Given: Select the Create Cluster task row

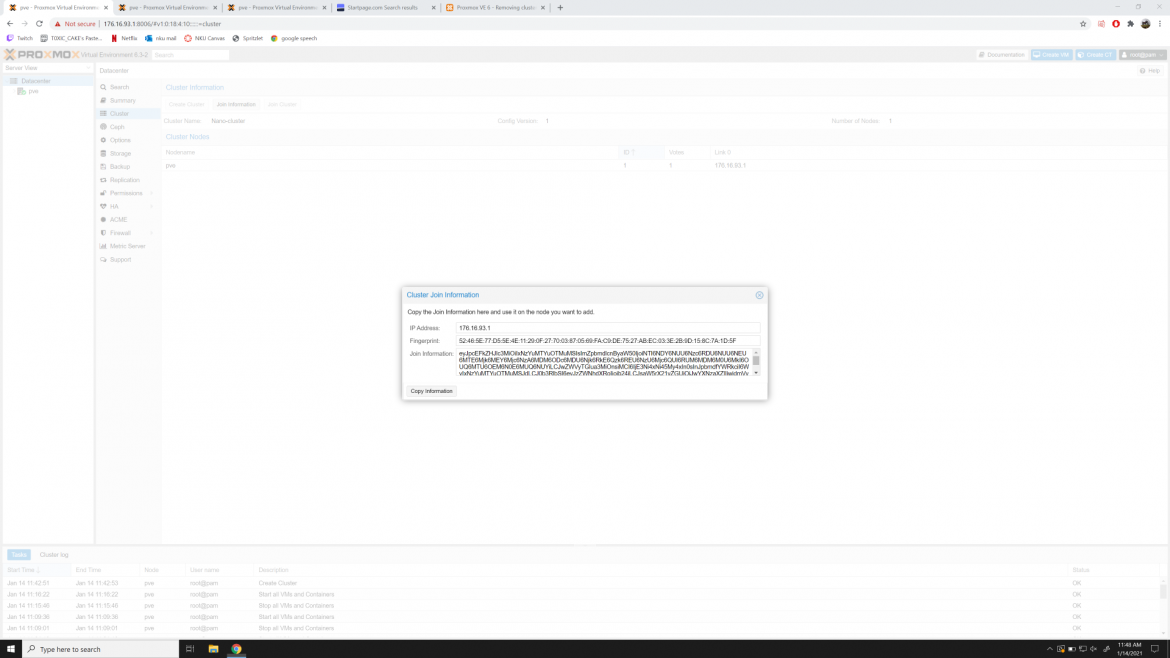Looking at the screenshot, I should tap(582, 583).
